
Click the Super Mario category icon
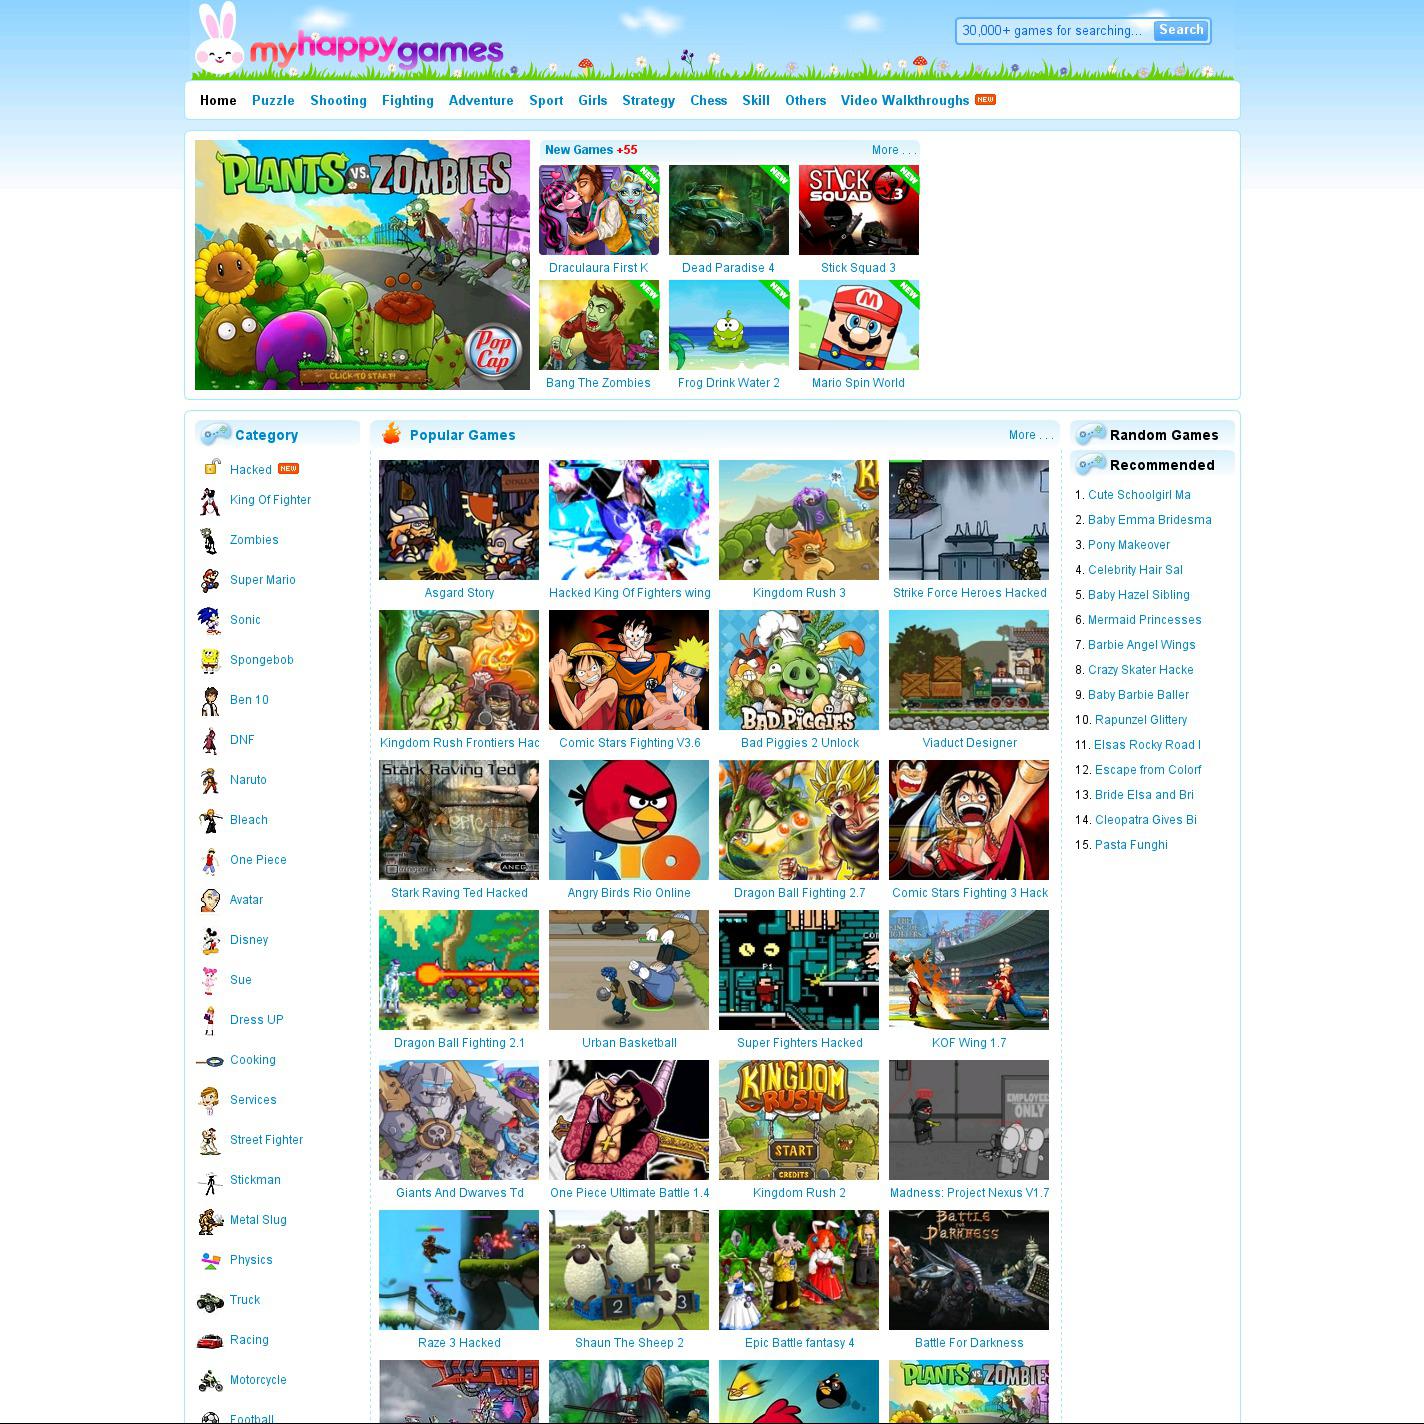(x=209, y=580)
